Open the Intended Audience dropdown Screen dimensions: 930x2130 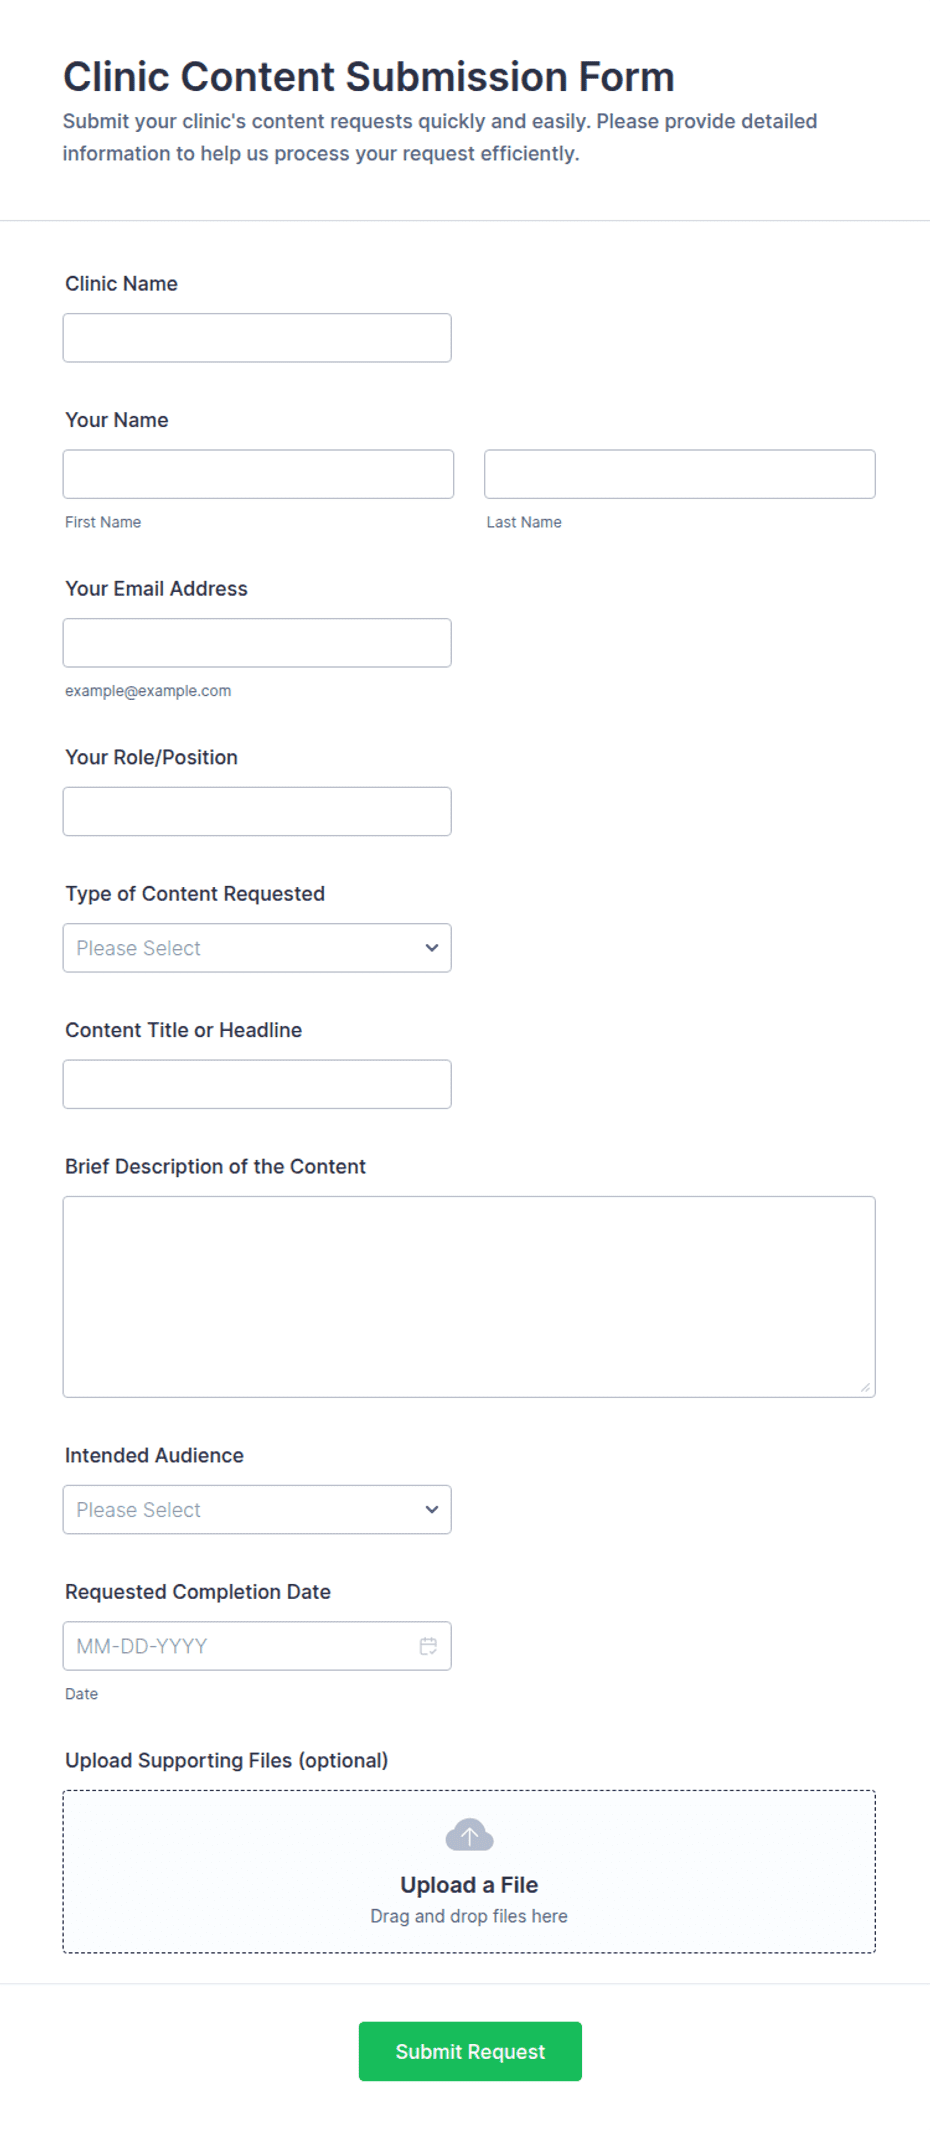(257, 1510)
